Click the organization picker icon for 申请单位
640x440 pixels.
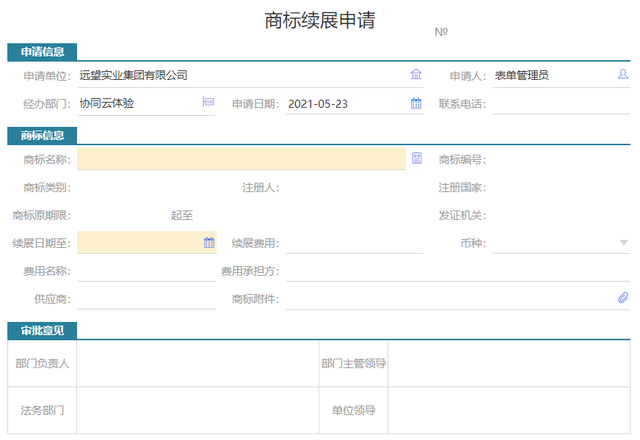(x=416, y=74)
